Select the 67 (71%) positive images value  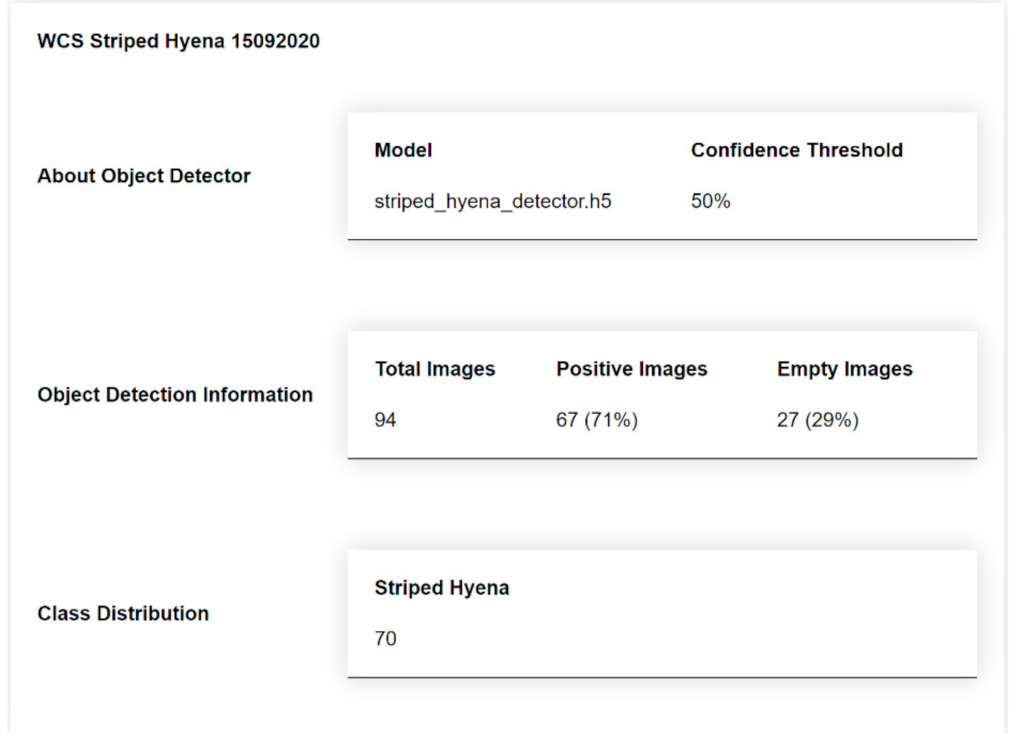click(x=596, y=420)
